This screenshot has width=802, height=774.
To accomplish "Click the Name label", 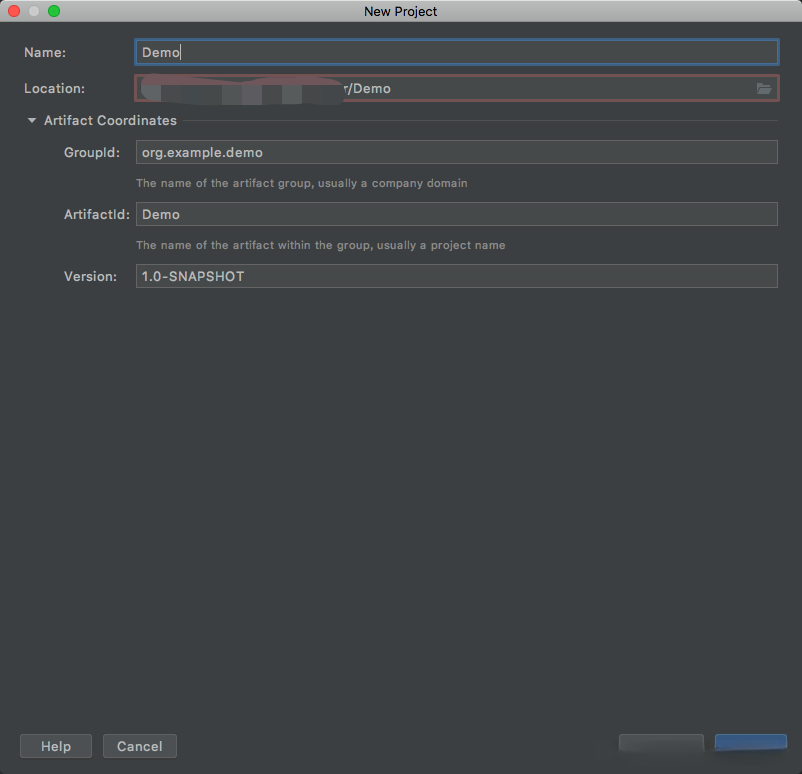I will tap(45, 52).
